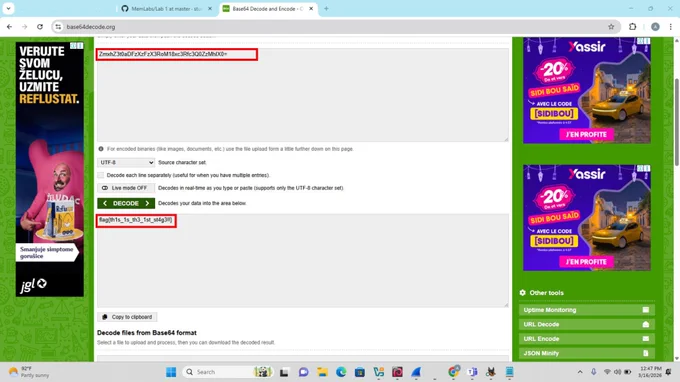Click the page vertical scrollbar thumb
Viewport: 680px width, 382px height.
pos(677,121)
